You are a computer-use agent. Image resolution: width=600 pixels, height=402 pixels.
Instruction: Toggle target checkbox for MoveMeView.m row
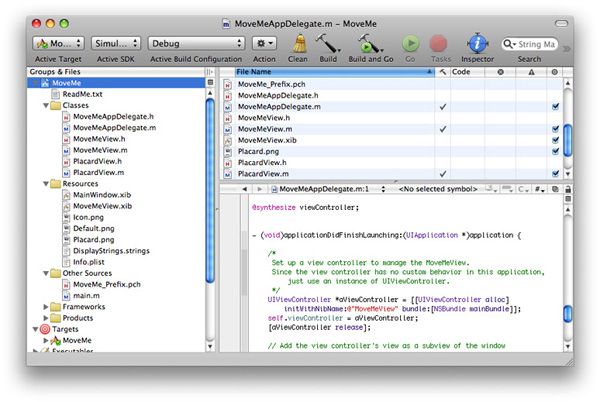coord(555,129)
